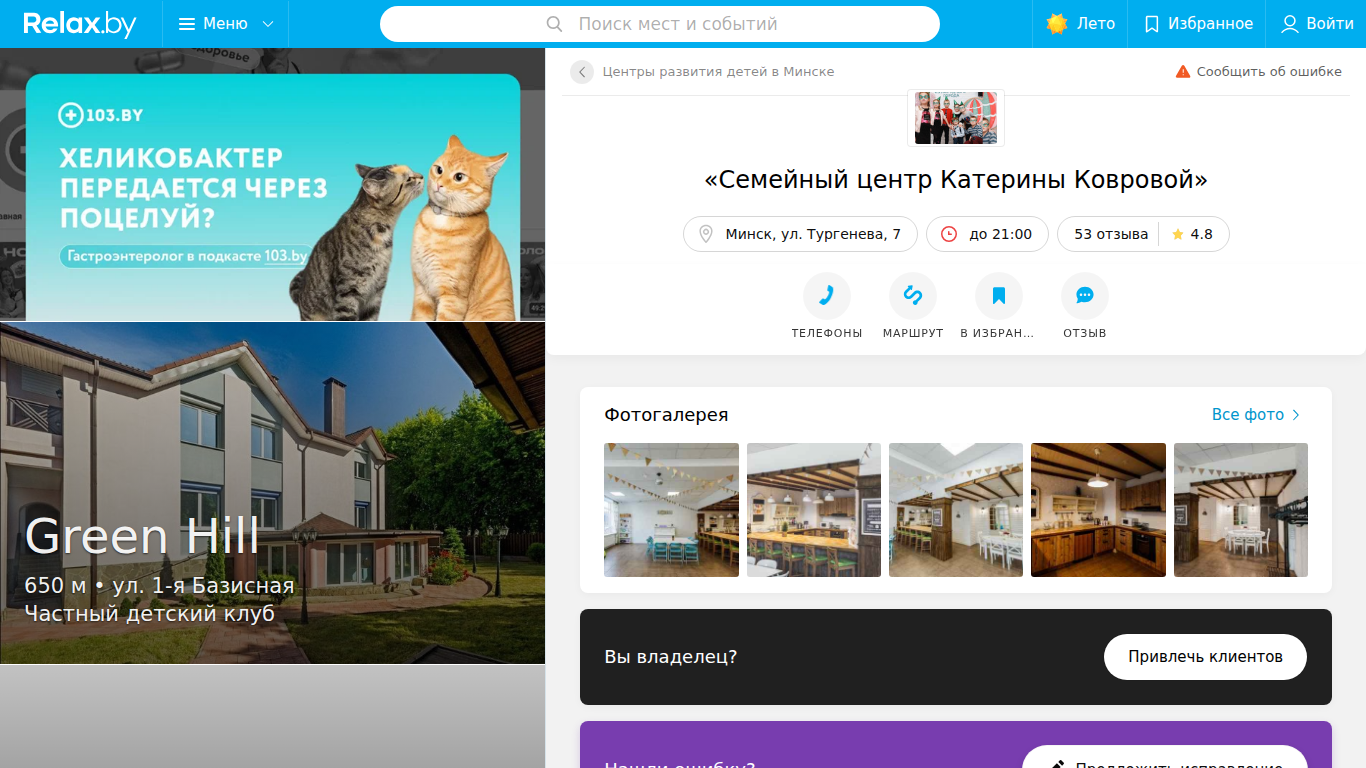Click the Маршрут route icon

[x=913, y=296]
